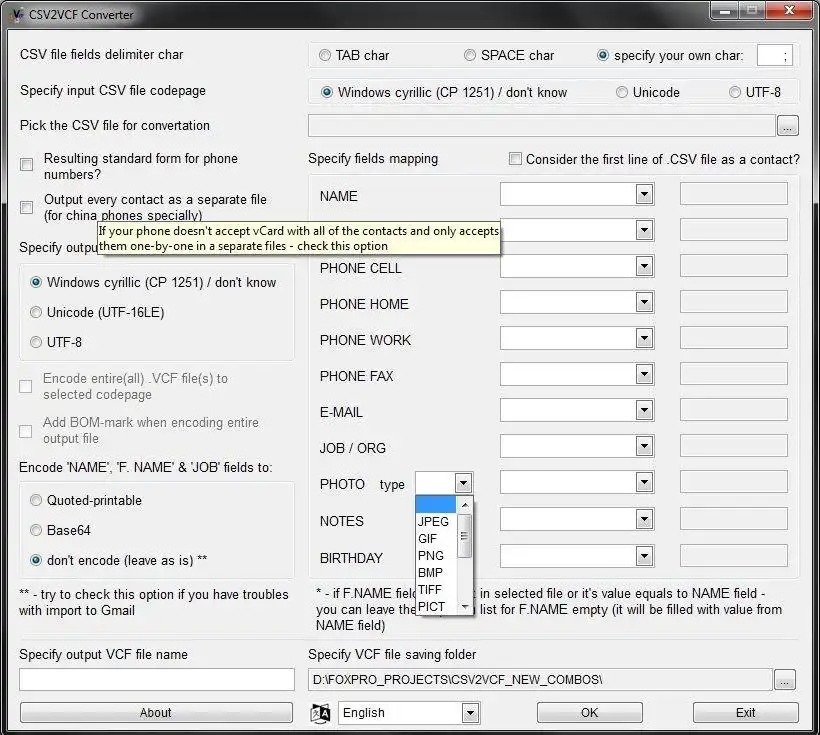The width and height of the screenshot is (820, 735).
Task: Click the E-MAIL preview field on right
Action: pyautogui.click(x=734, y=410)
